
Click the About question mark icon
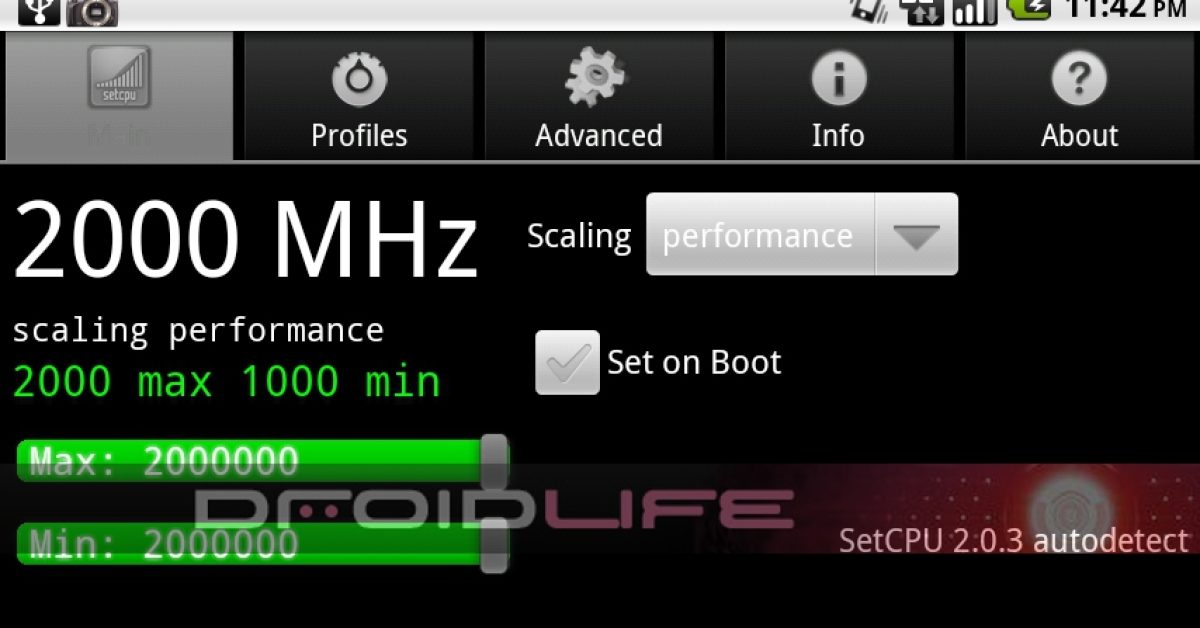[x=1079, y=80]
